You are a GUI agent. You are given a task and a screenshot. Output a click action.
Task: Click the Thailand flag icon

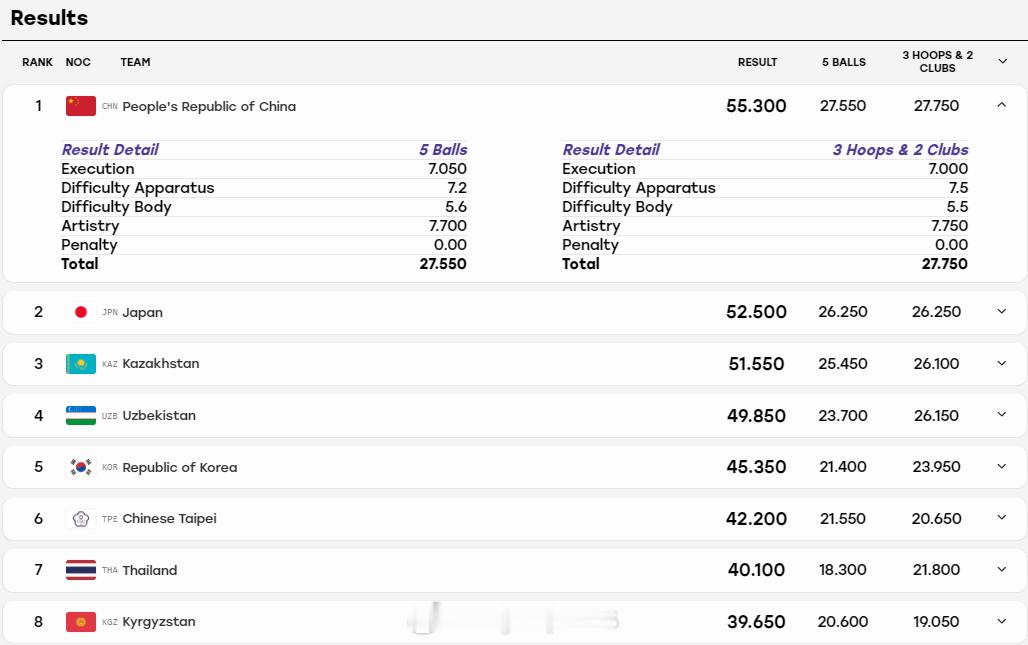pyautogui.click(x=81, y=570)
